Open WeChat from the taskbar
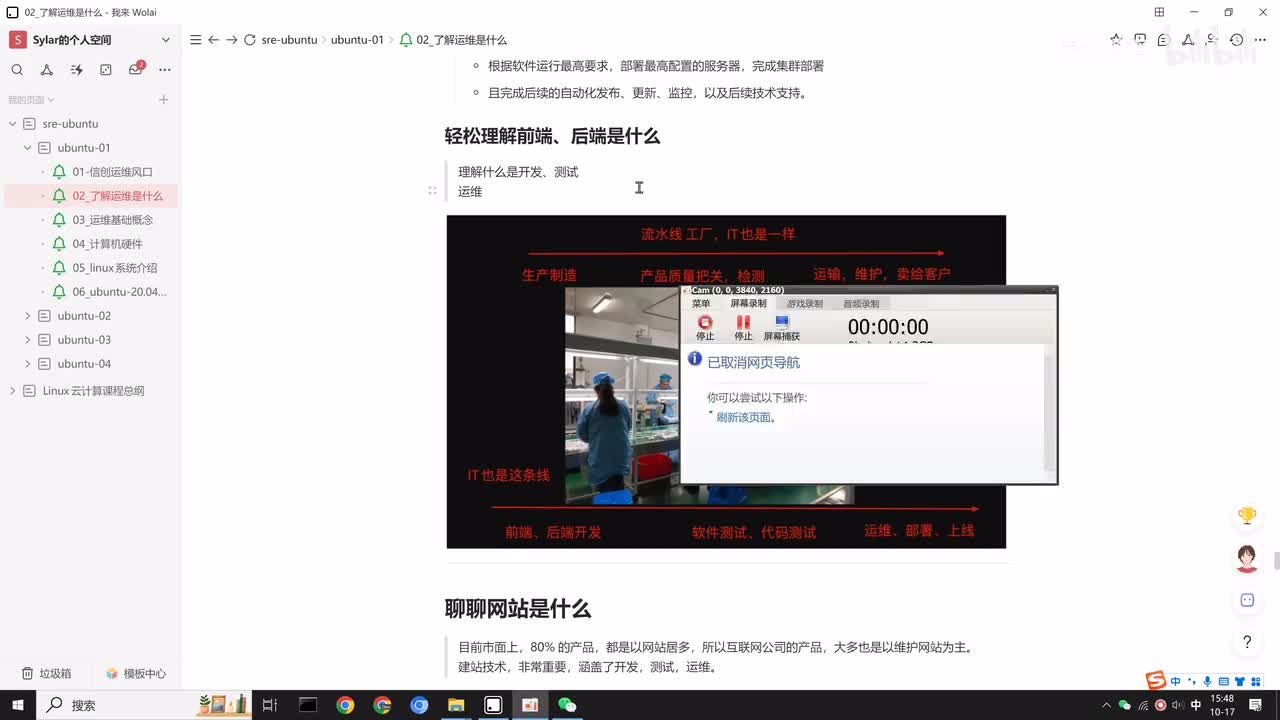This screenshot has width=1280, height=720. [x=568, y=705]
